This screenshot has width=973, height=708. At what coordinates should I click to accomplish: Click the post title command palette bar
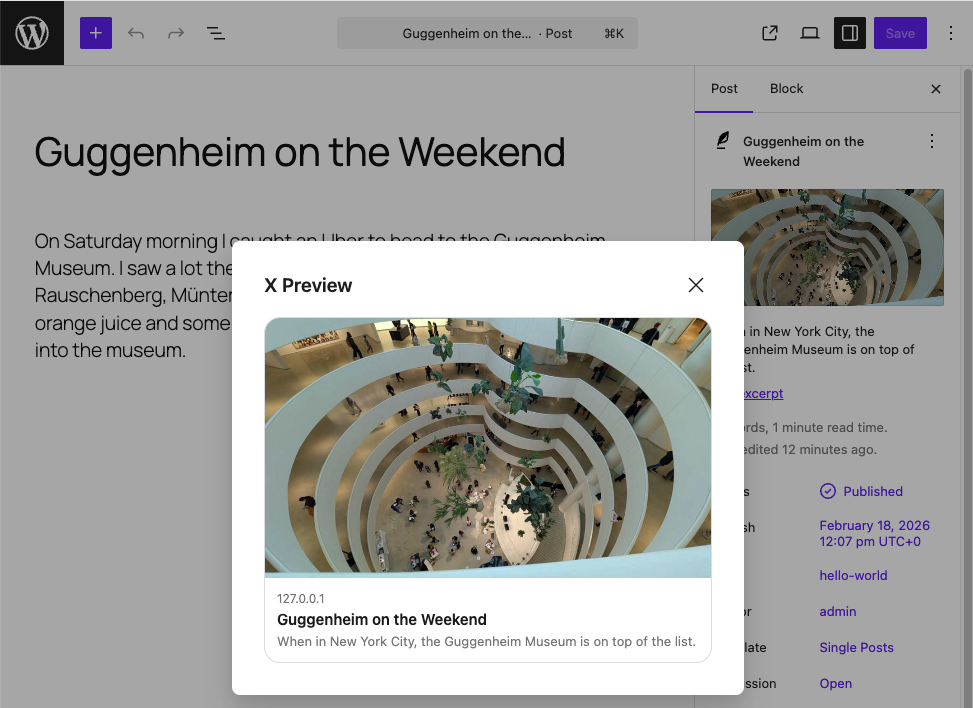coord(487,33)
